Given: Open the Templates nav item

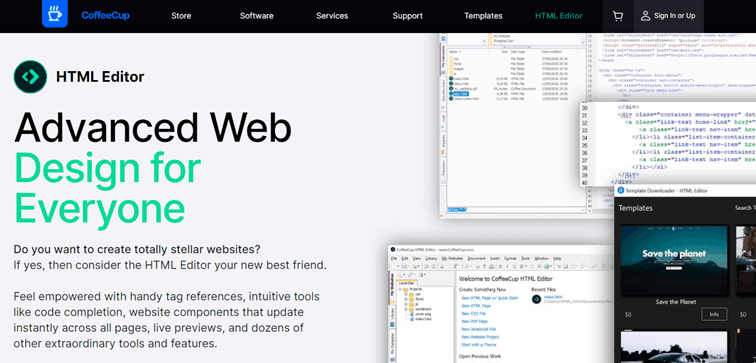Looking at the screenshot, I should [483, 16].
